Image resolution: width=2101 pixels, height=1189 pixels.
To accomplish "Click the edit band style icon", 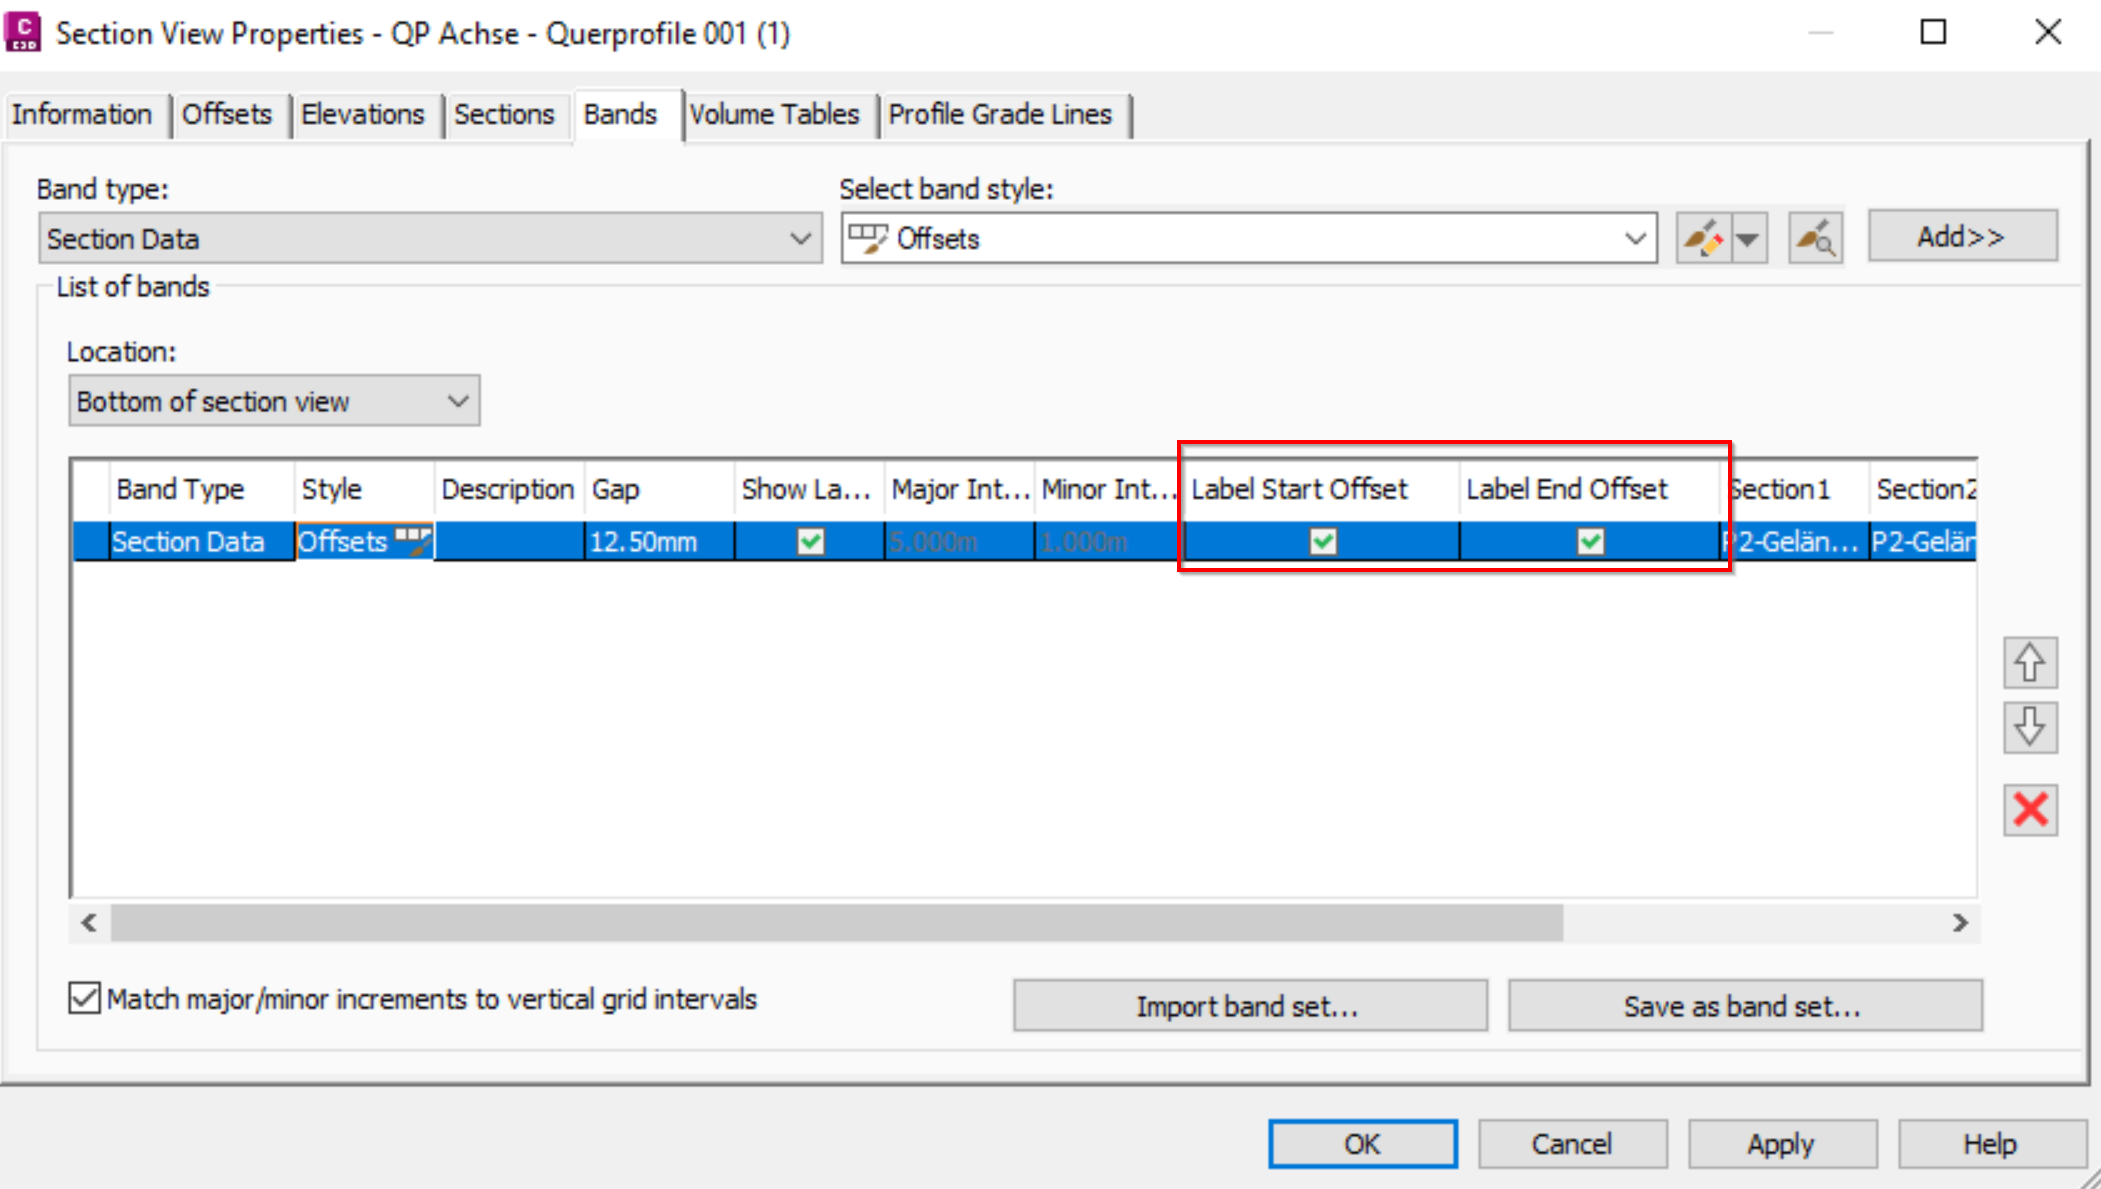I will [x=1703, y=239].
